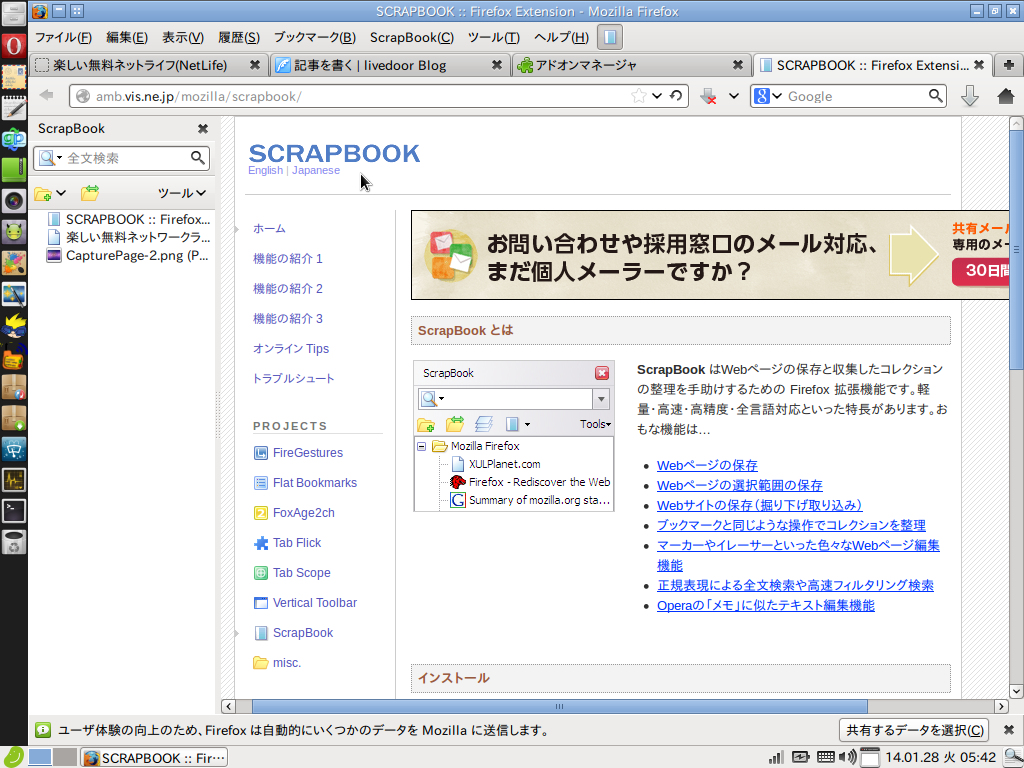Go to the Firefox home page icon

point(1006,96)
